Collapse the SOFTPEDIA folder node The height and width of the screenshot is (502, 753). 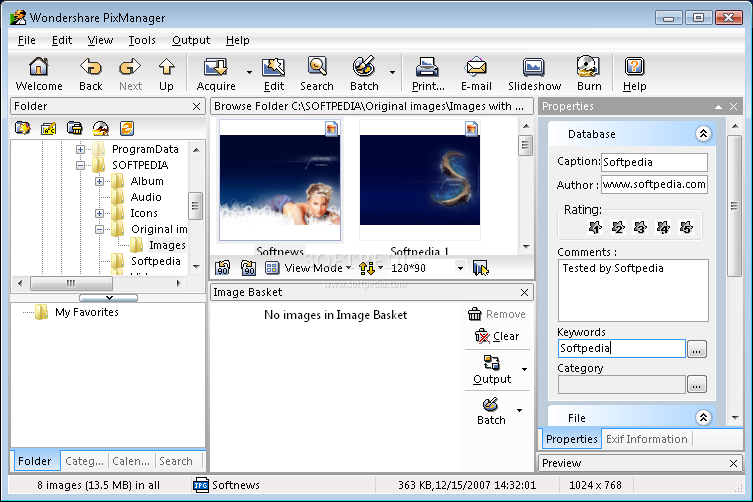click(x=80, y=165)
